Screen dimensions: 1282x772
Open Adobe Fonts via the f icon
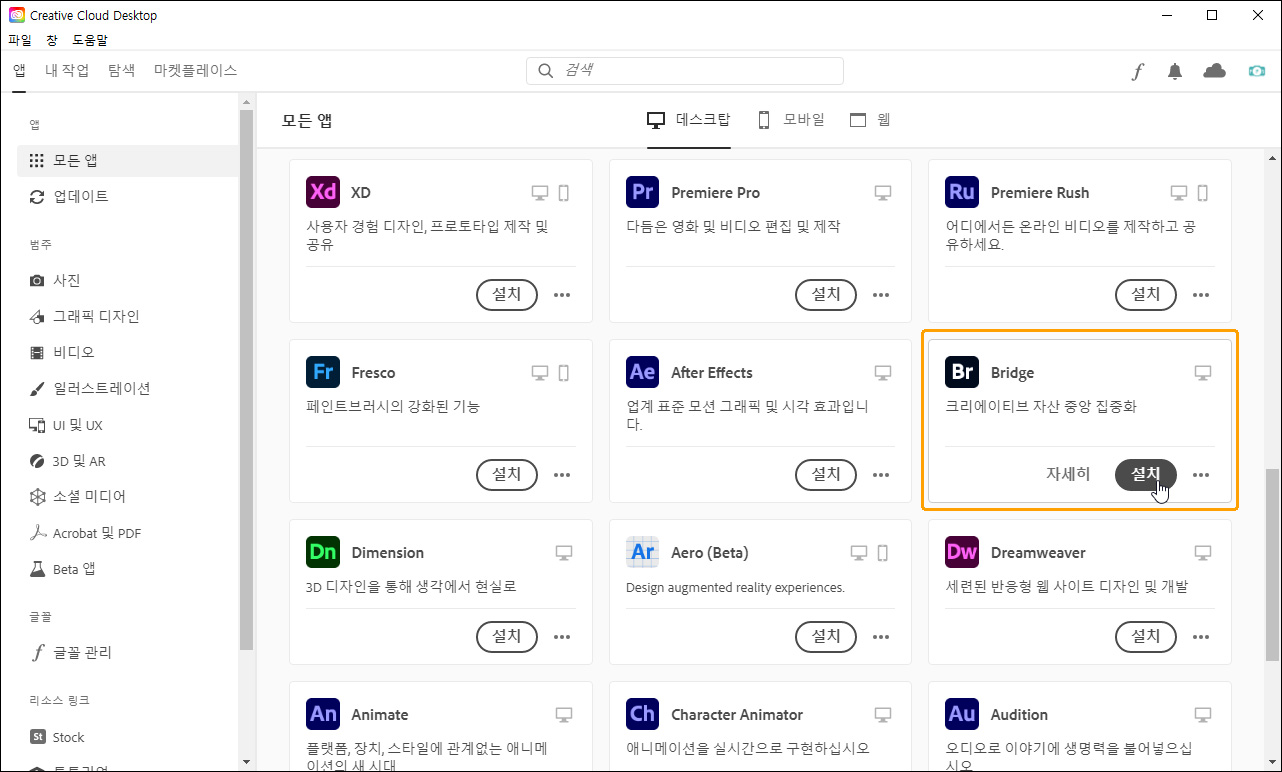1137,70
